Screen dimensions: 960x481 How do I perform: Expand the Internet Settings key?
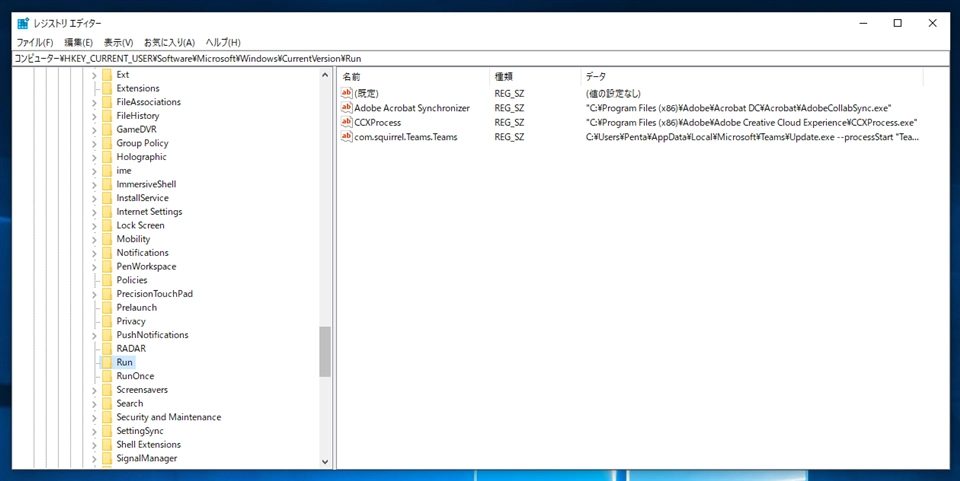coord(94,212)
